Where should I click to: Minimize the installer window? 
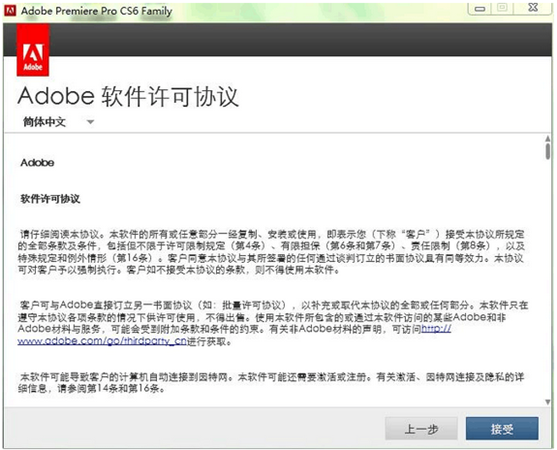pyautogui.click(x=480, y=9)
